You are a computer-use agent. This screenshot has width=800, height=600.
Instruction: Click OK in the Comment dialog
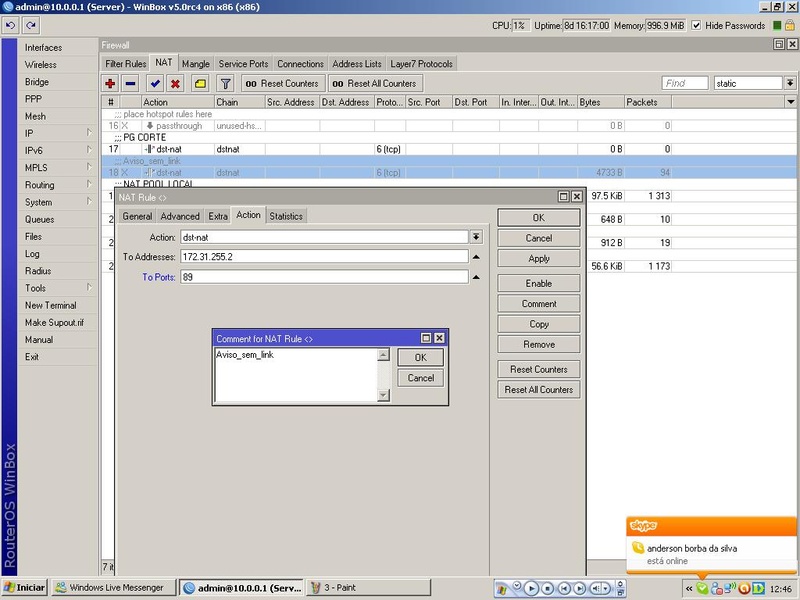421,357
